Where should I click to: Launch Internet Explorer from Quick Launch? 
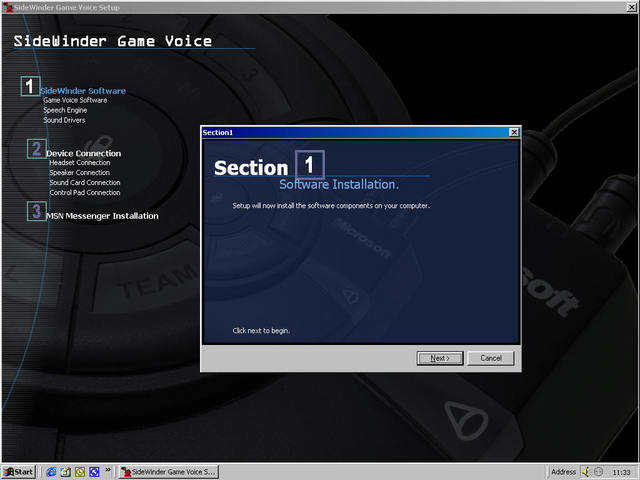coord(51,472)
